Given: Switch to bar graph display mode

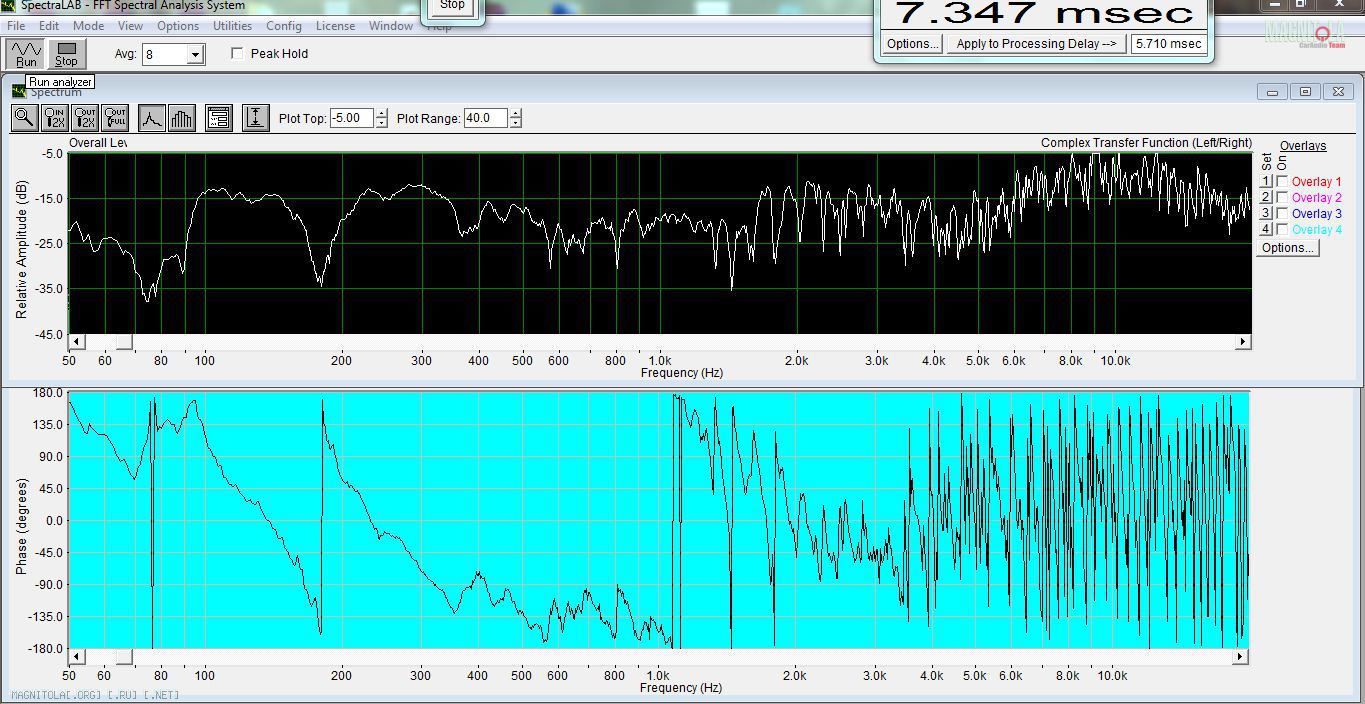Looking at the screenshot, I should 181,118.
